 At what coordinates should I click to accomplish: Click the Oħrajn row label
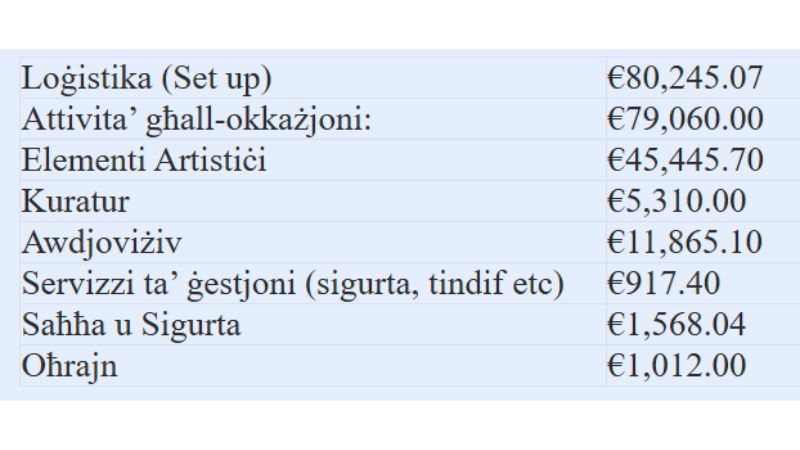tap(69, 366)
